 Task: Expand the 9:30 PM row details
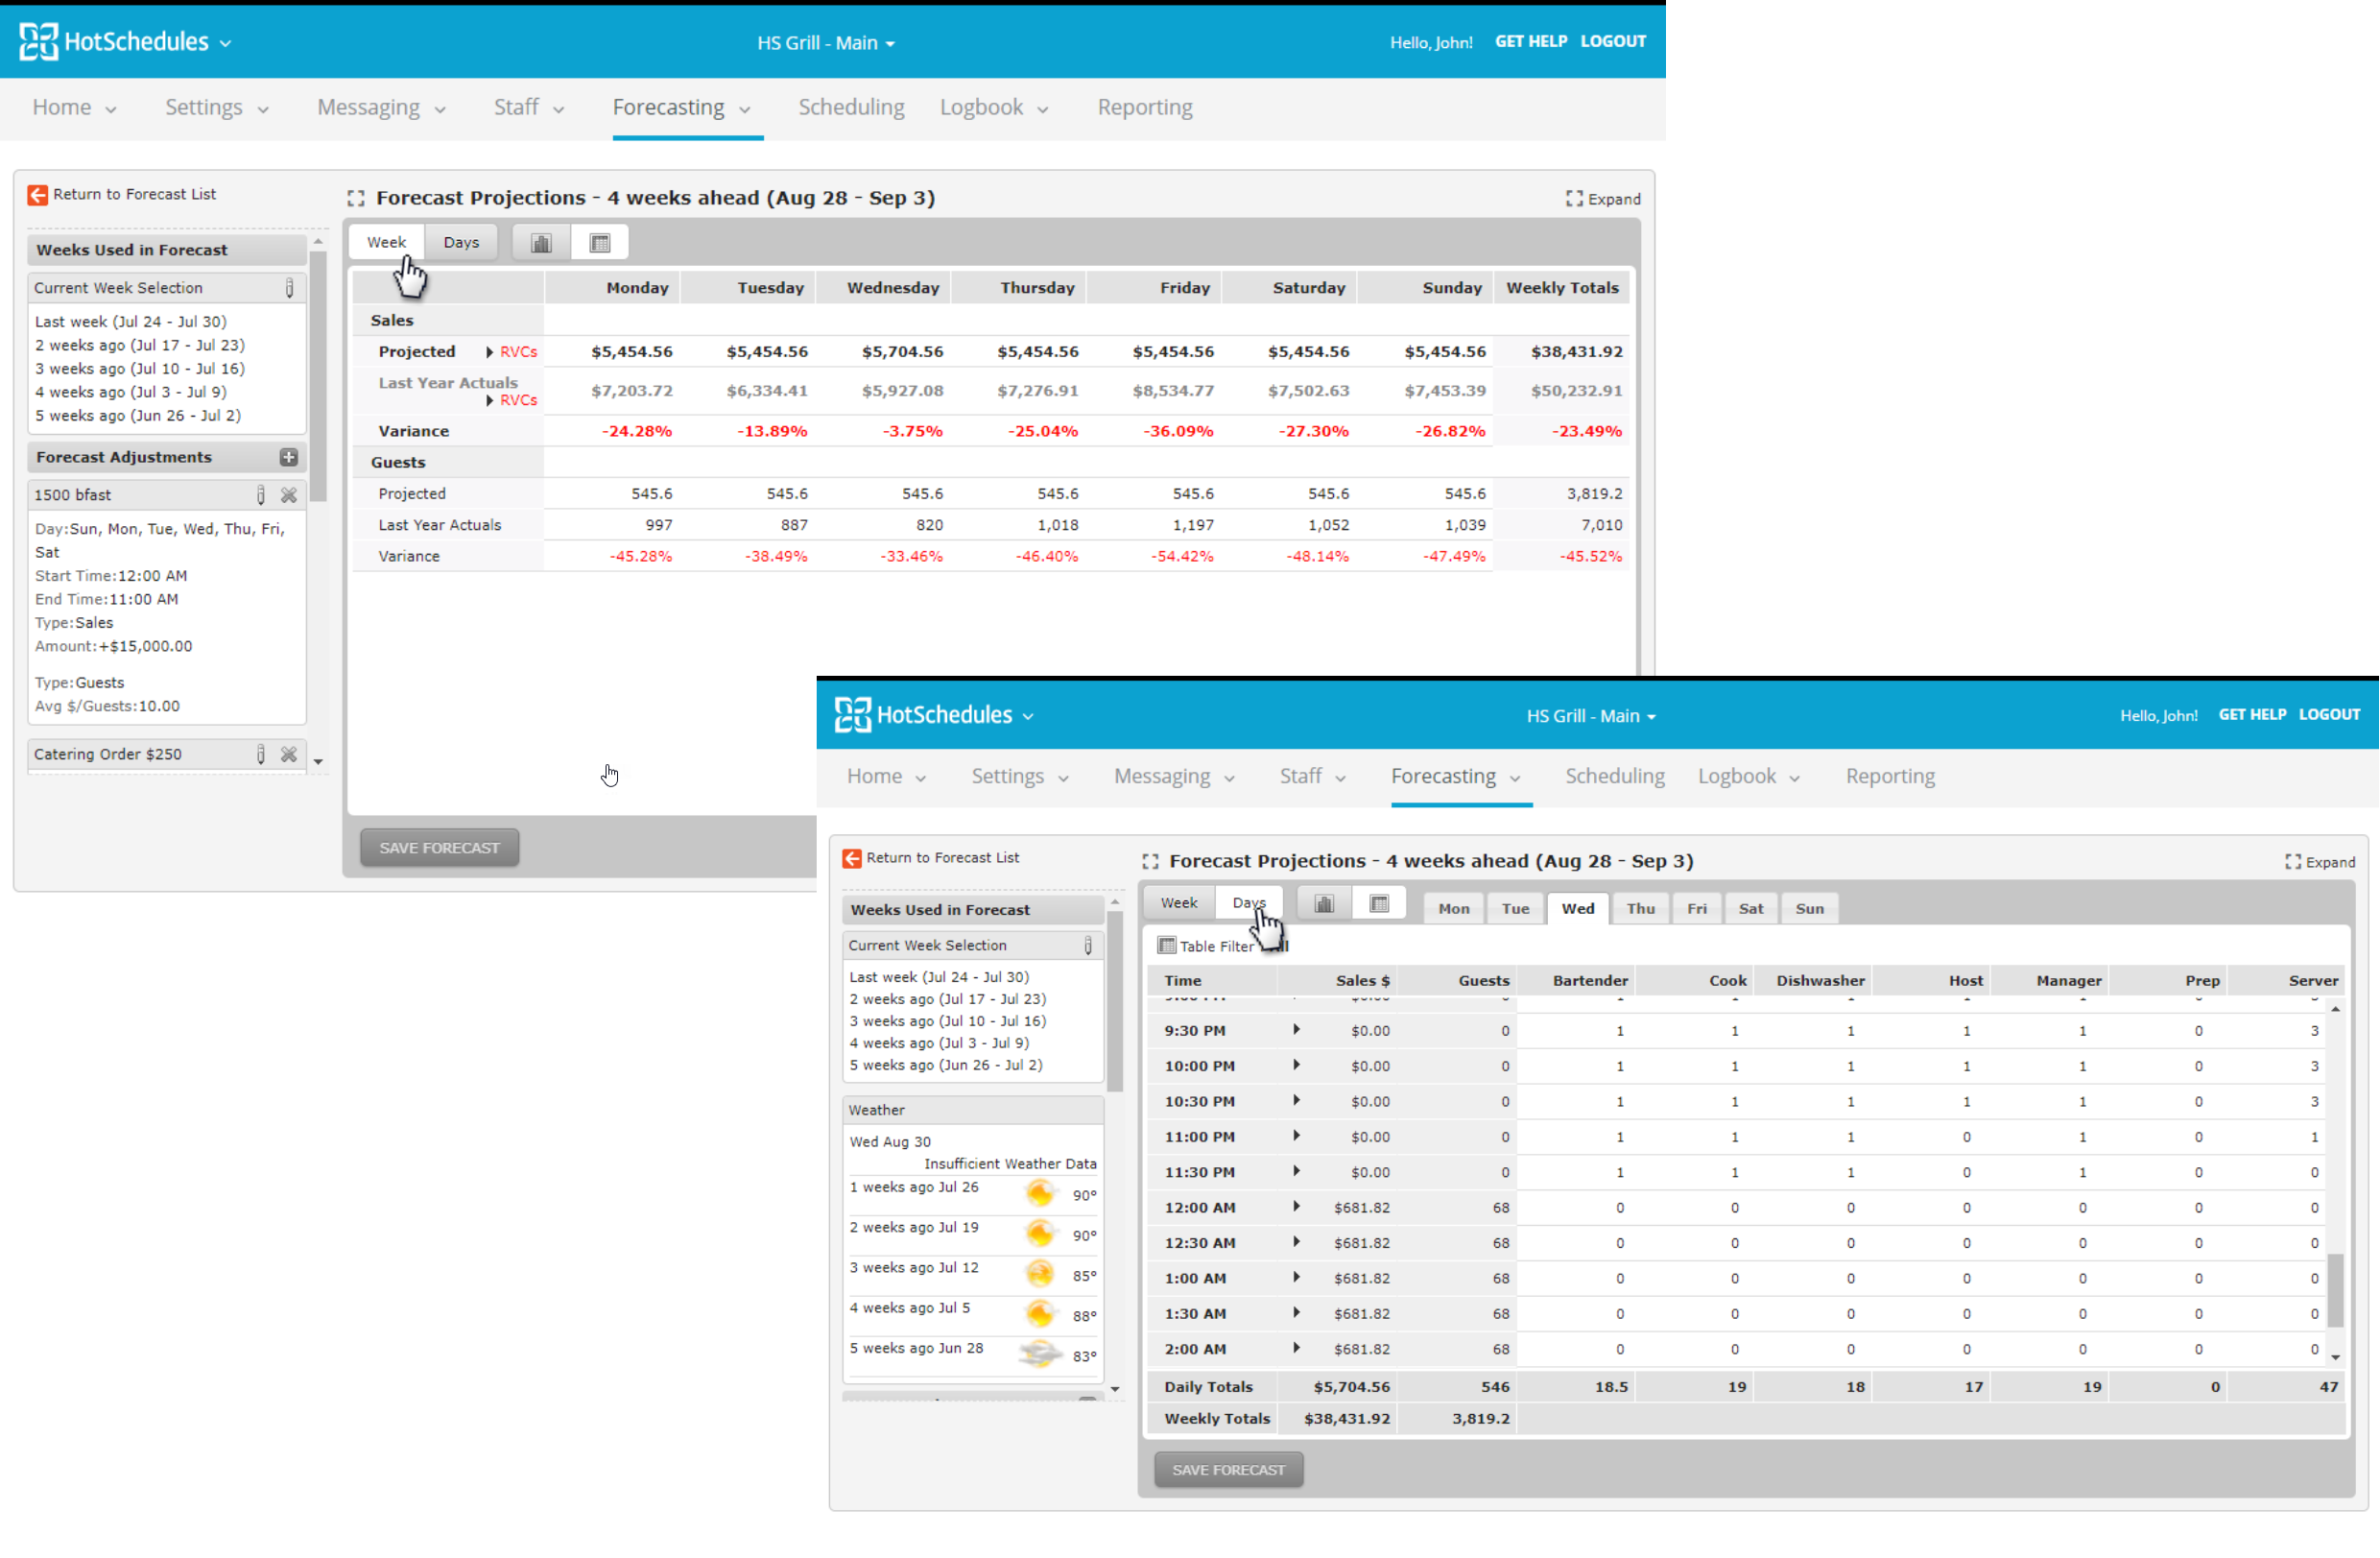(1296, 1030)
